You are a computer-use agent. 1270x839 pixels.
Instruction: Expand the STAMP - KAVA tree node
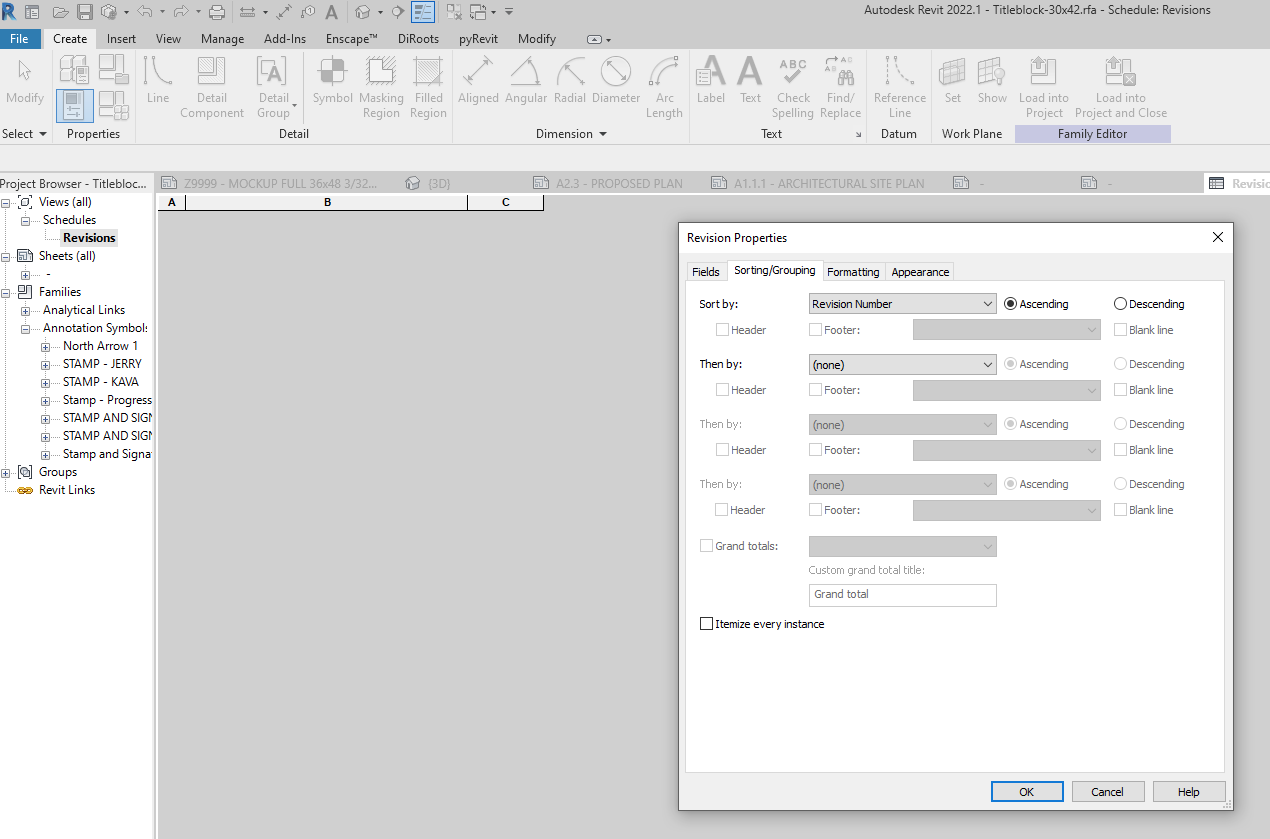[x=45, y=382]
